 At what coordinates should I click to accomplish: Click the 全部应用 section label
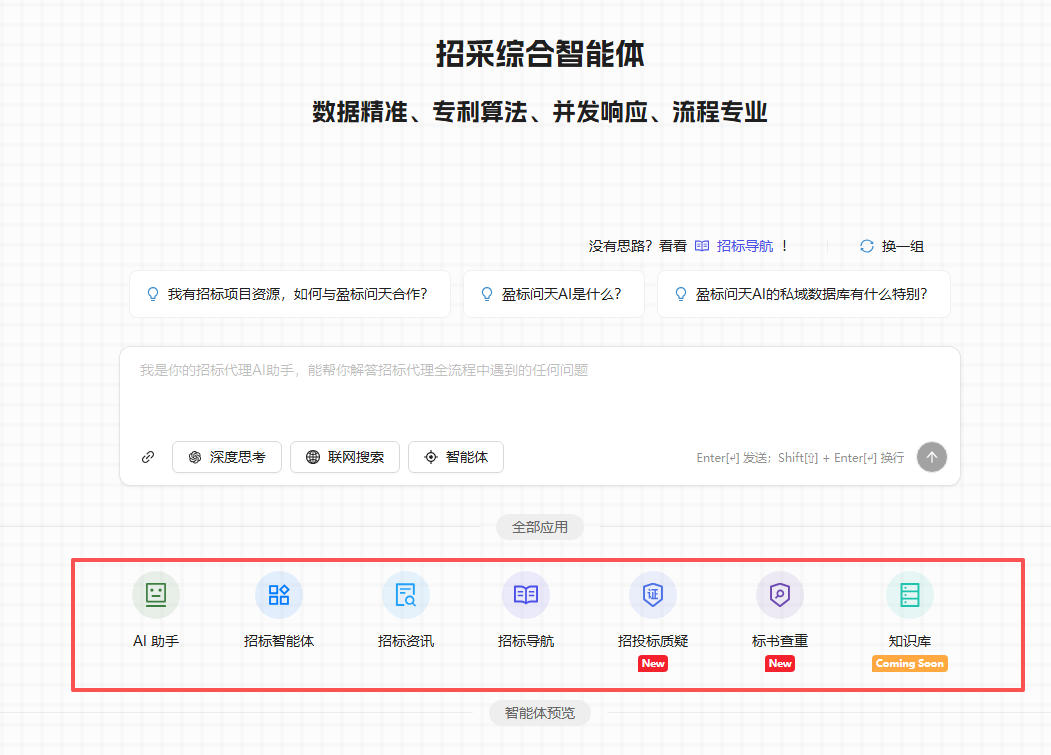tap(540, 527)
